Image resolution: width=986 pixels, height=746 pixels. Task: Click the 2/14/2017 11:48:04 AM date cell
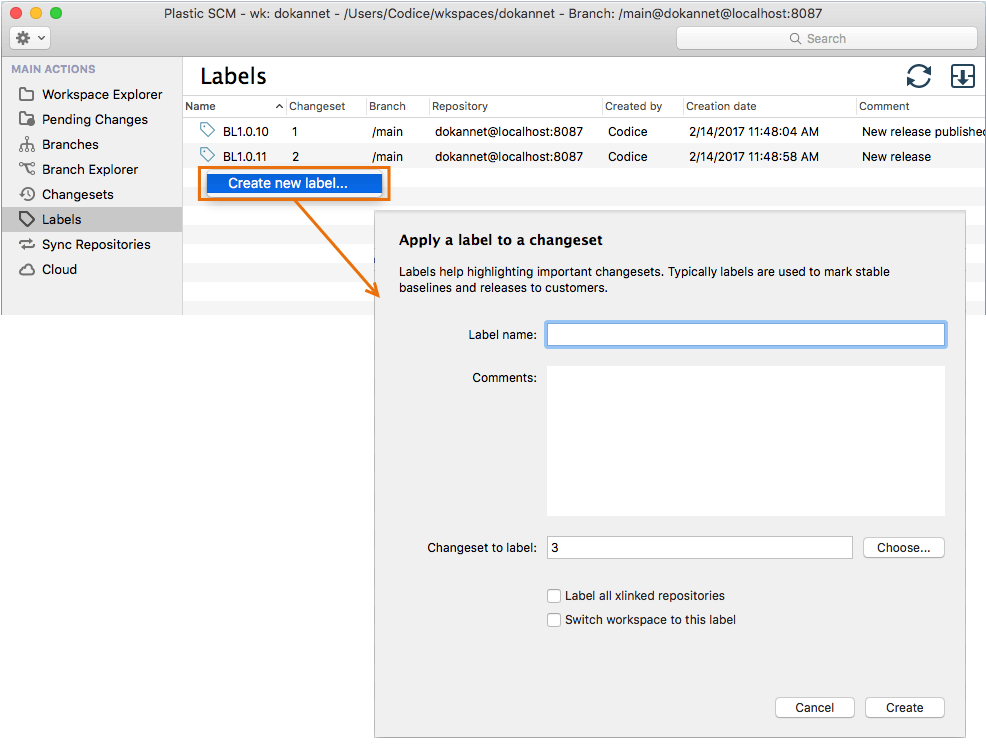754,131
